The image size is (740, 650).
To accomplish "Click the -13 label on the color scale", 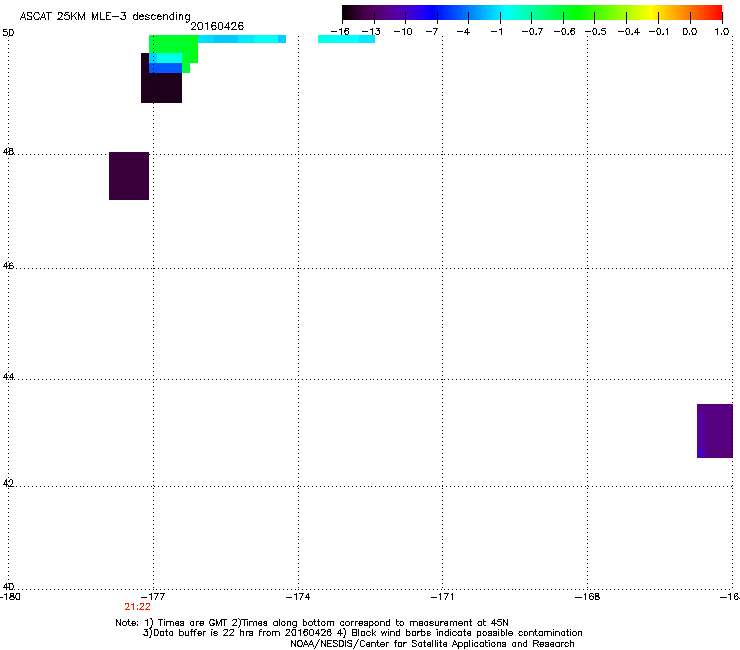I will pyautogui.click(x=371, y=32).
